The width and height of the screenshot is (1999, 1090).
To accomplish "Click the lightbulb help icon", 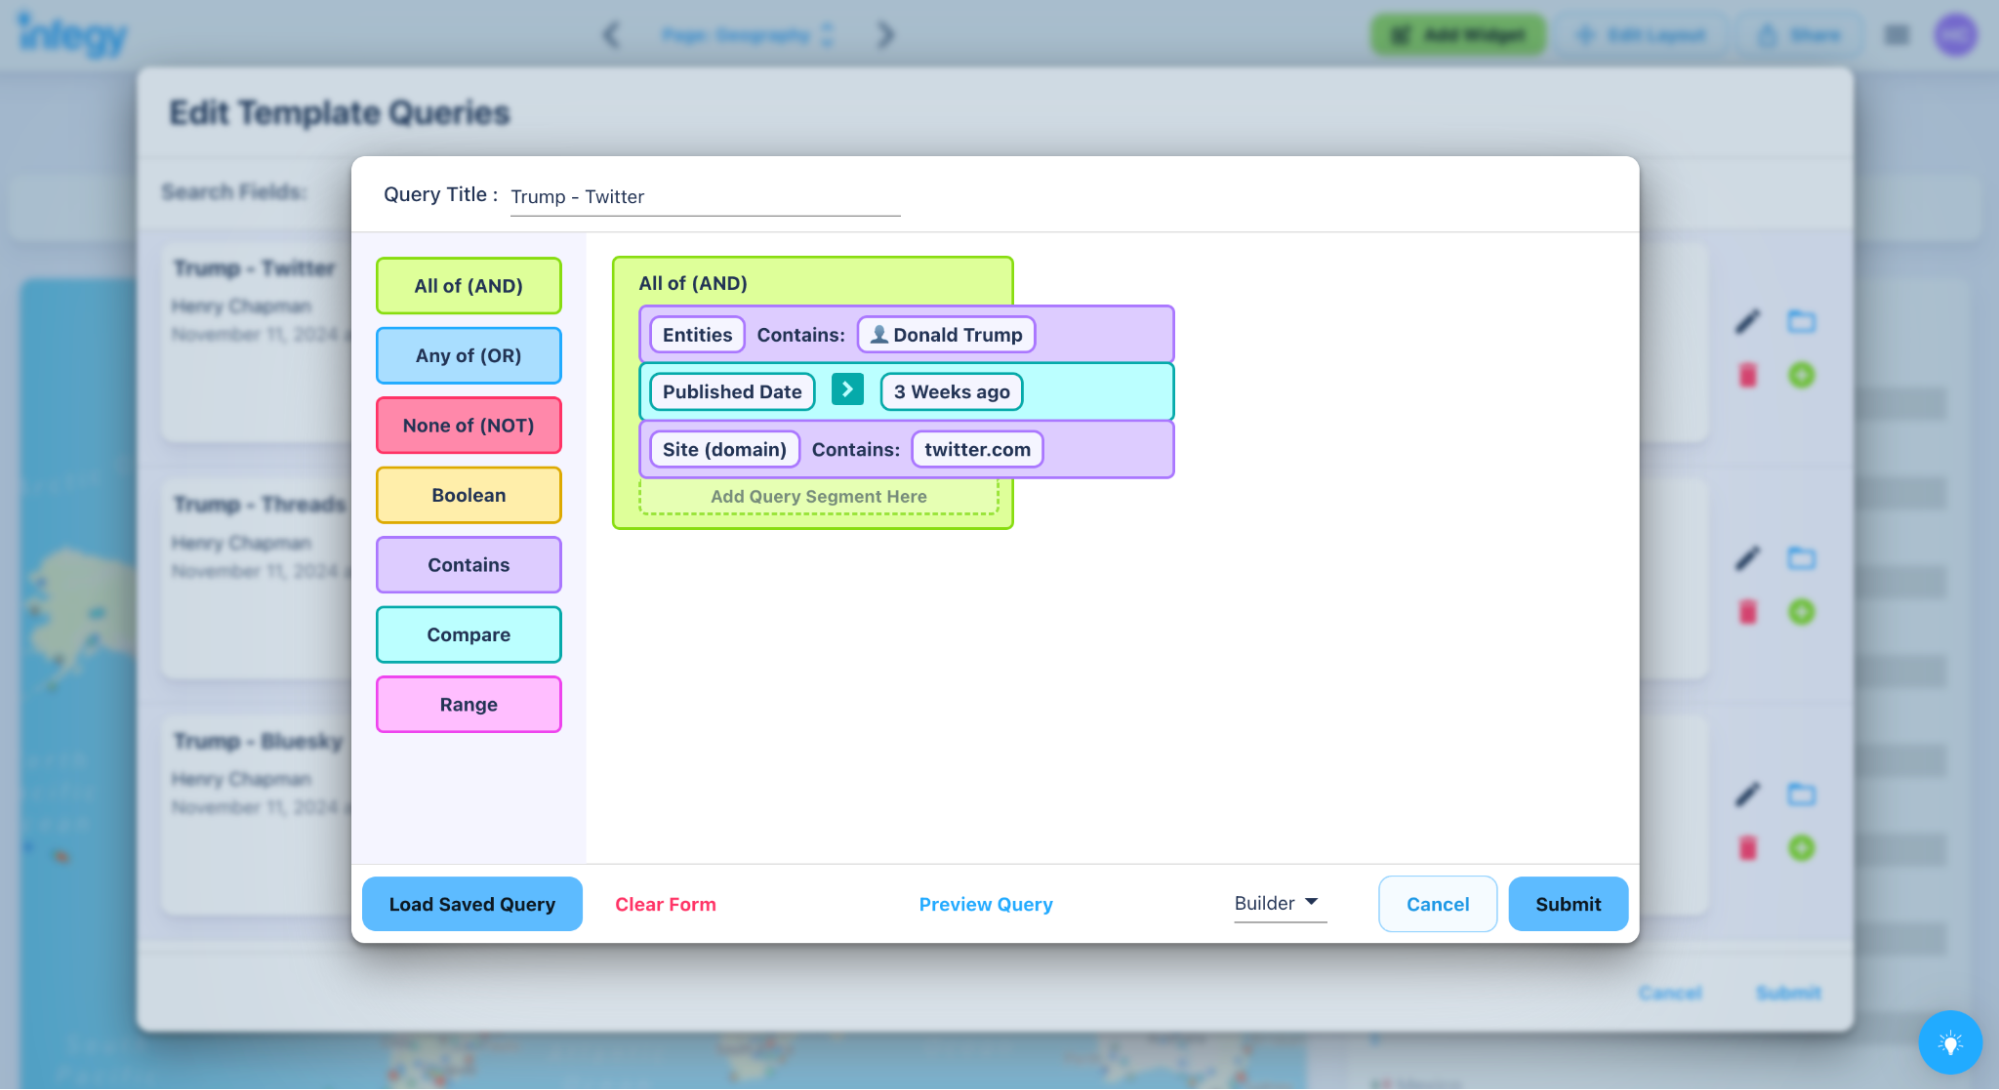I will [1949, 1043].
